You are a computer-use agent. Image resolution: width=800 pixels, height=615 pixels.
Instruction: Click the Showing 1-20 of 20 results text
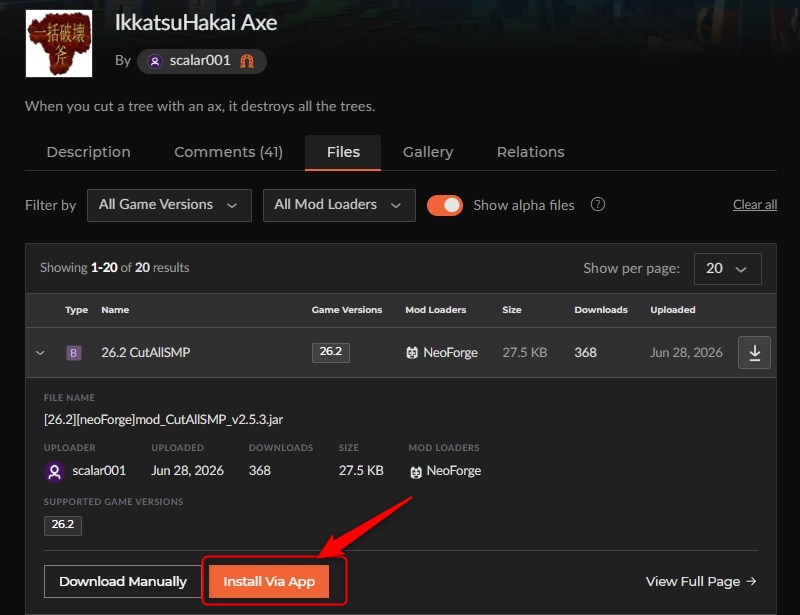(115, 267)
